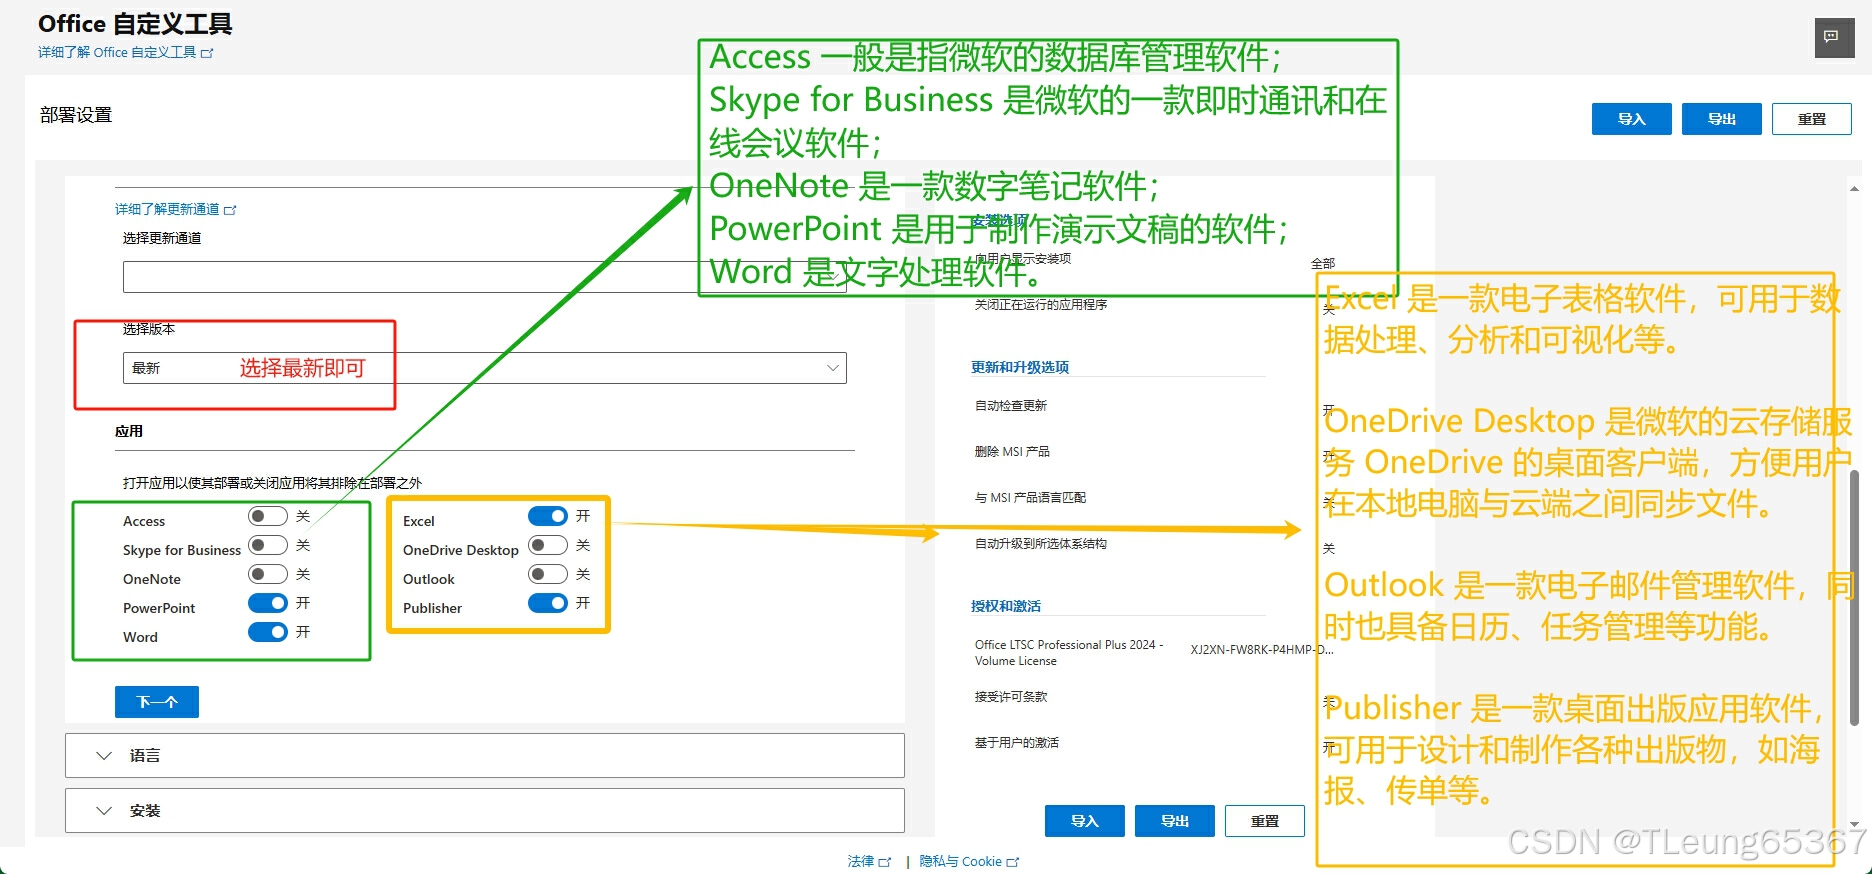Click the 与 MSI 产品语言匹配 row
Image resolution: width=1872 pixels, height=874 pixels.
[1030, 497]
